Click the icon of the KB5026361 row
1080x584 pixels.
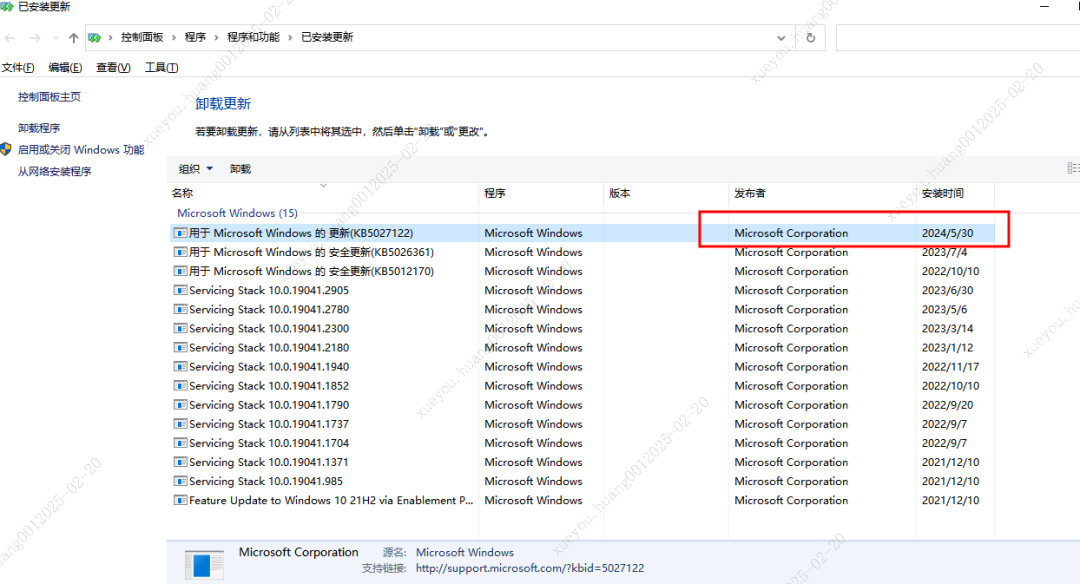coord(180,252)
